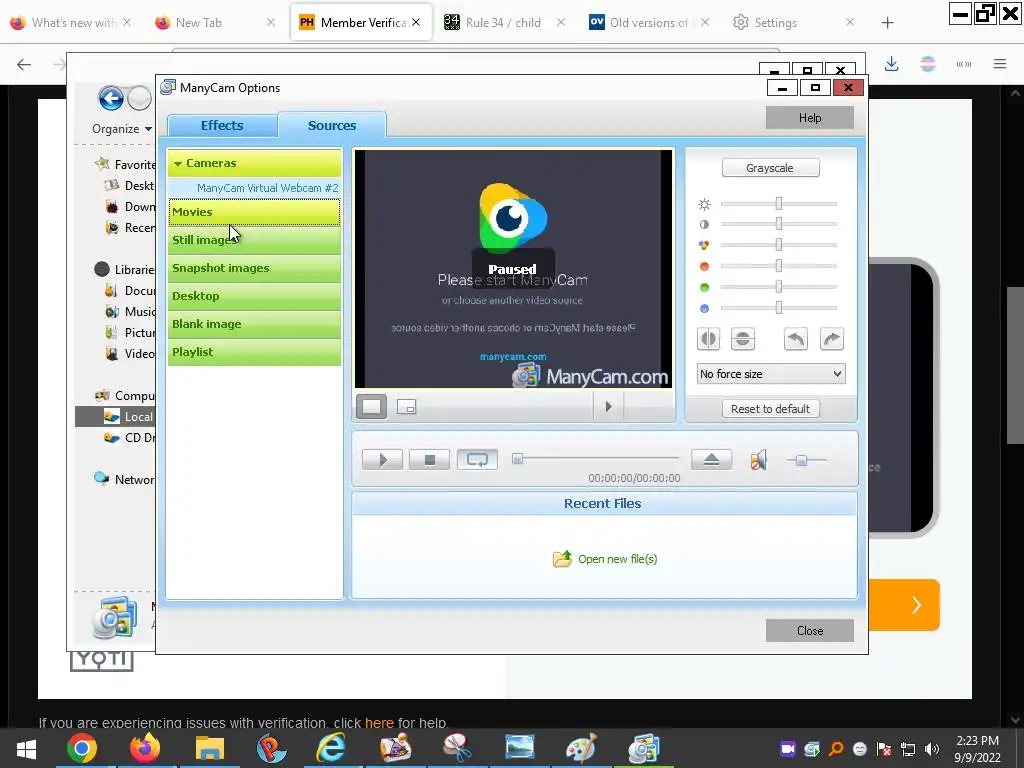Open the Firefox hamburger menu
Image resolution: width=1024 pixels, height=768 pixels.
click(1000, 64)
